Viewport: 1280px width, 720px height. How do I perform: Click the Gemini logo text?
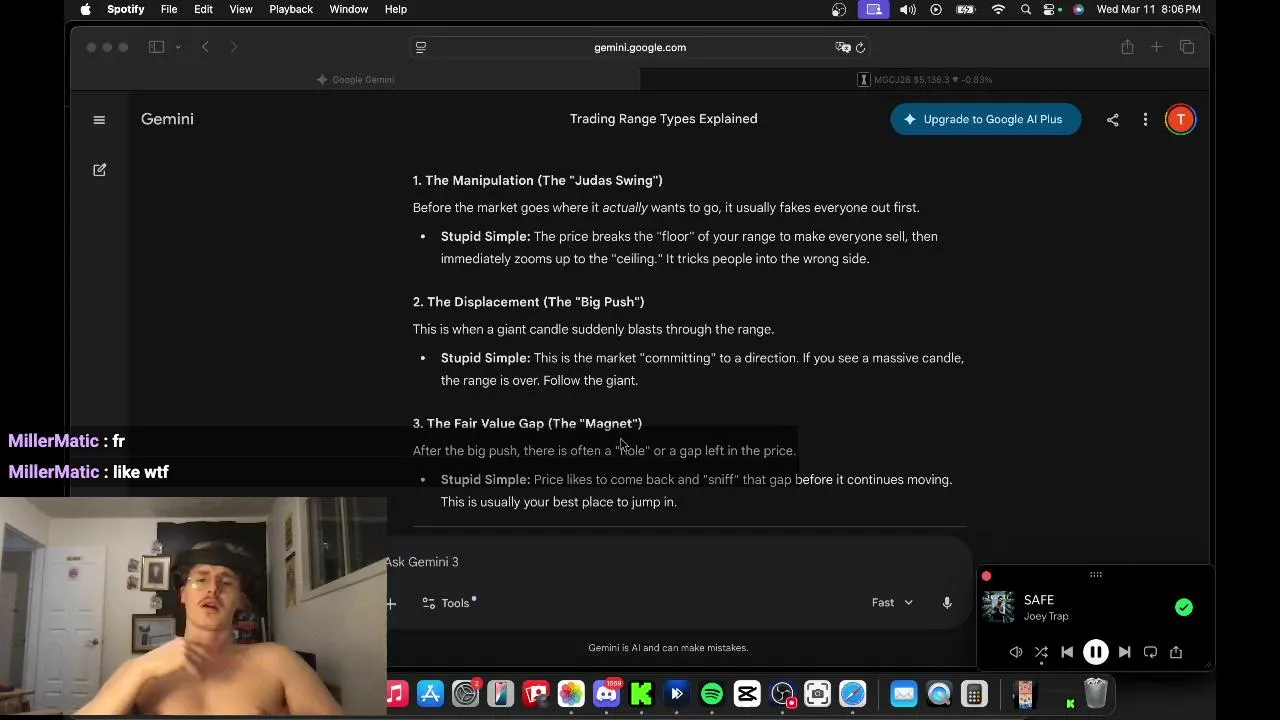[167, 119]
